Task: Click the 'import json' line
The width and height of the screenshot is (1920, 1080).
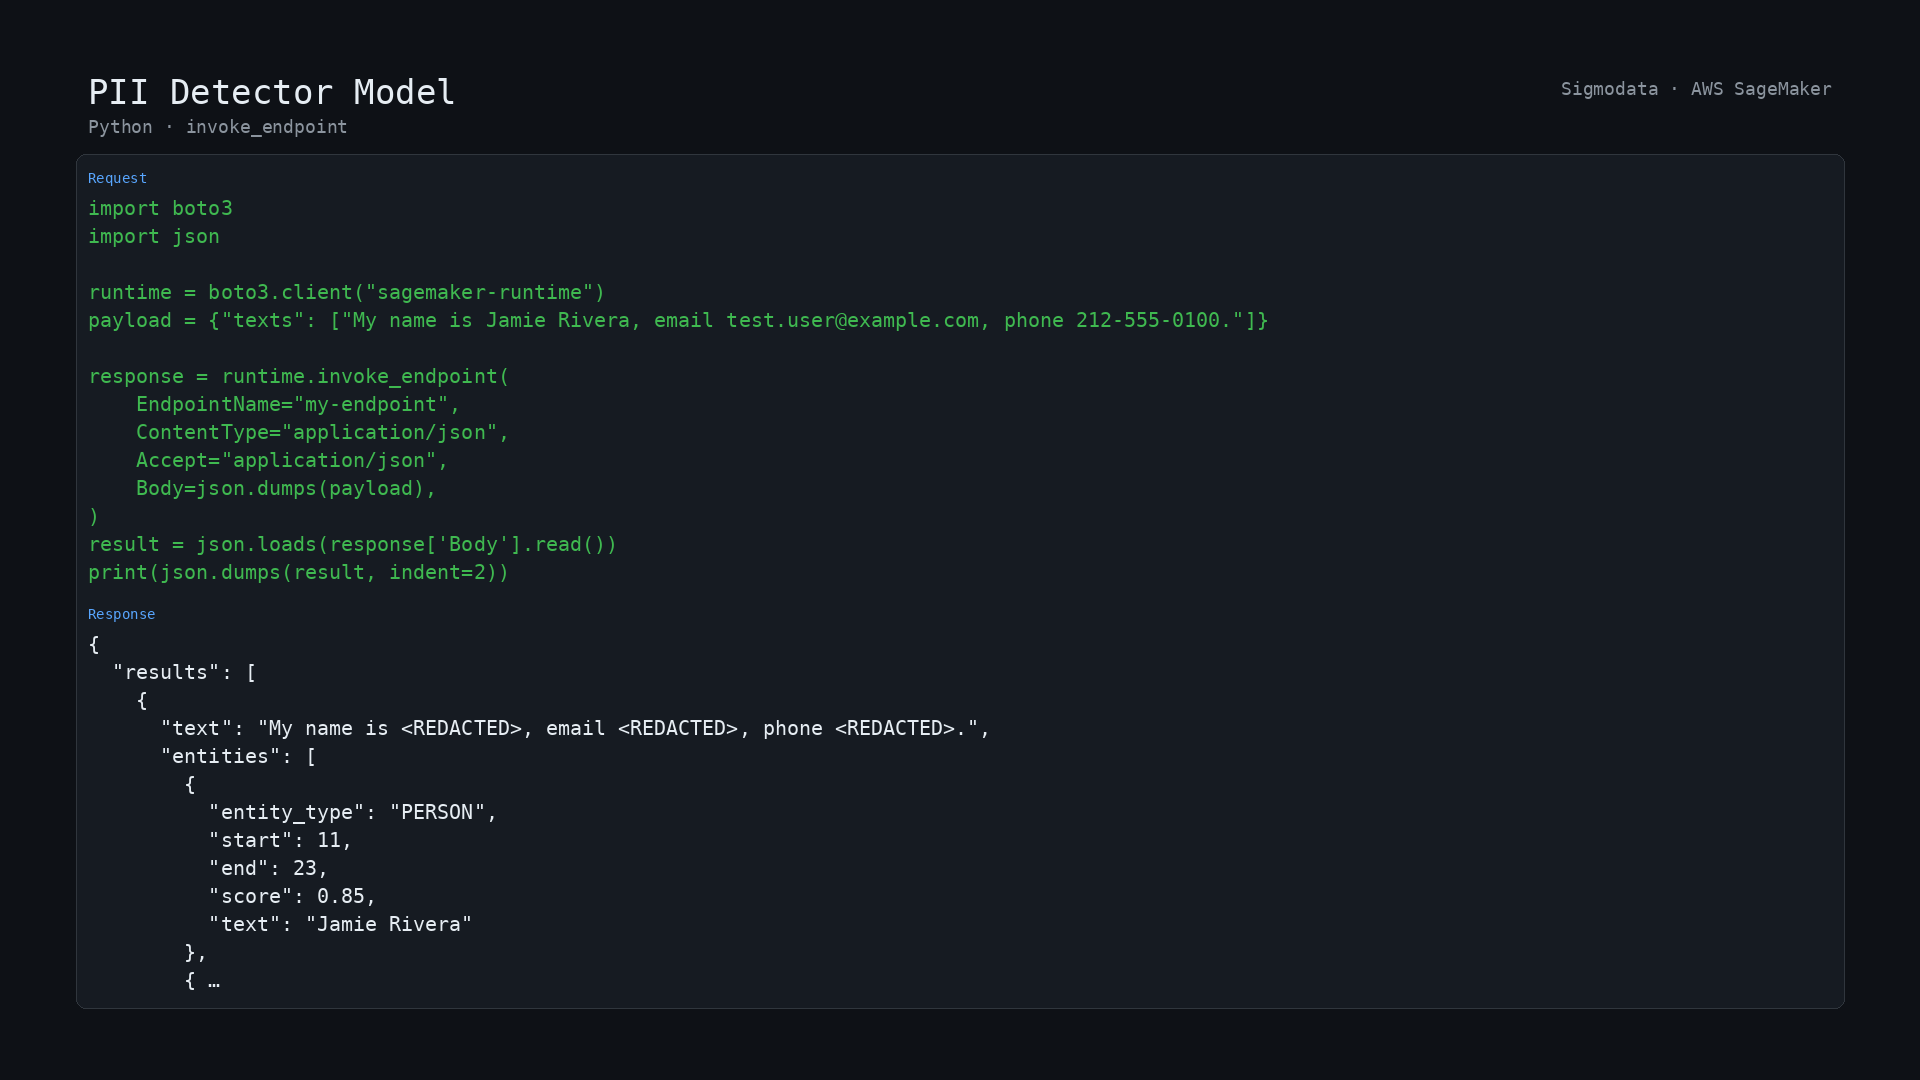Action: pyautogui.click(x=154, y=236)
